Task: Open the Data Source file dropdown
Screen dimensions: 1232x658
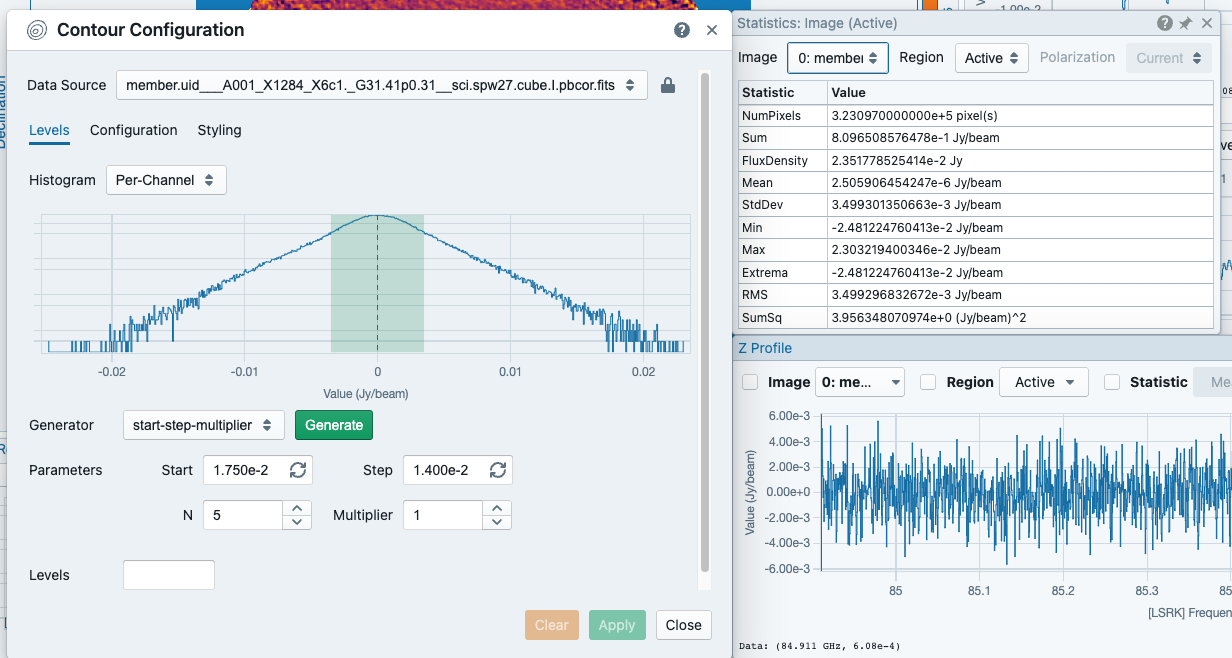Action: [382, 86]
